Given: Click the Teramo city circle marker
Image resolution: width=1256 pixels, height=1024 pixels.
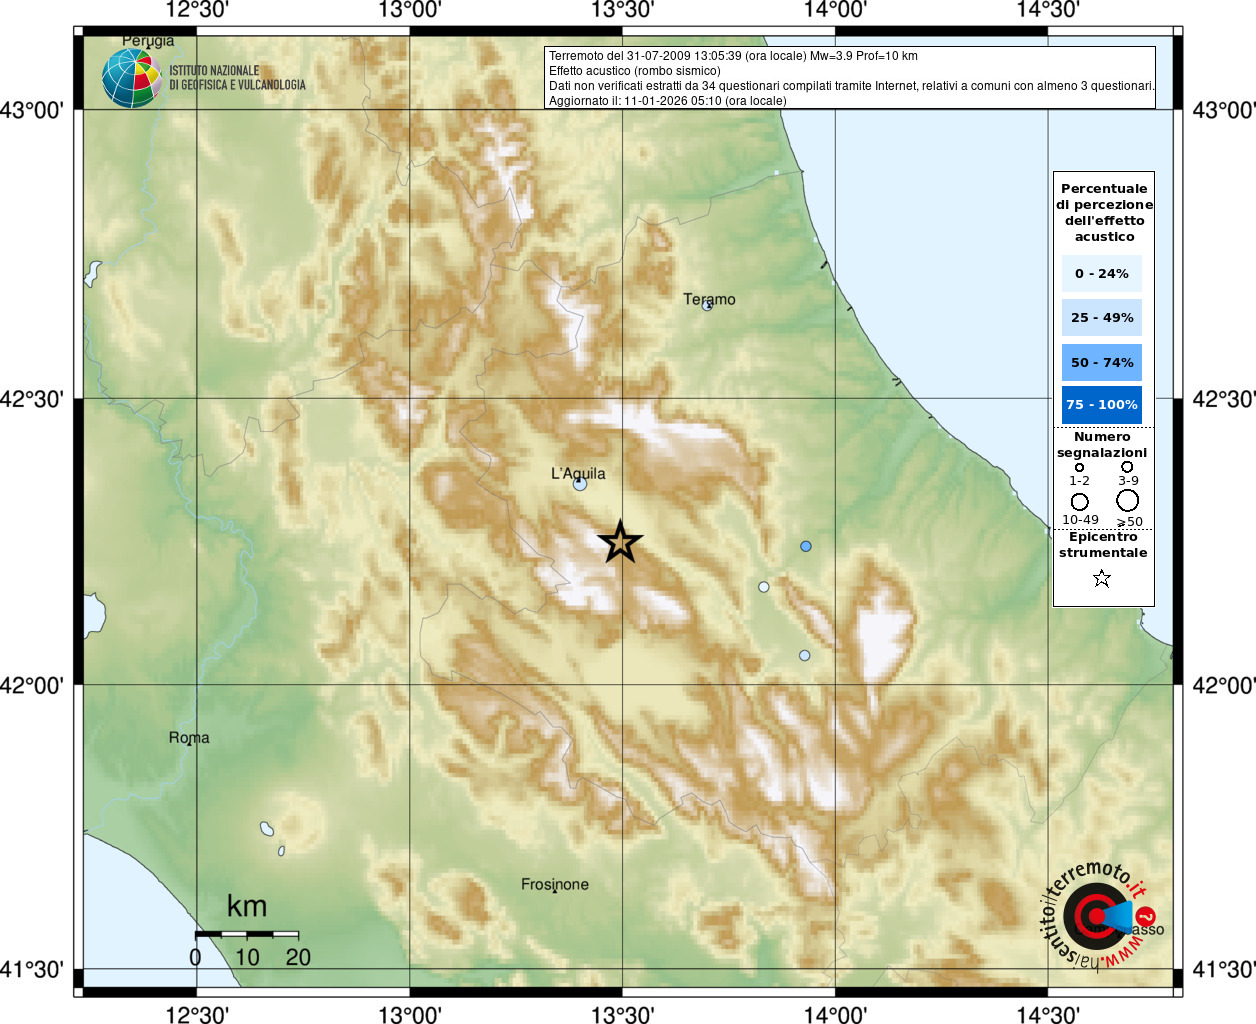Looking at the screenshot, I should pos(707,306).
